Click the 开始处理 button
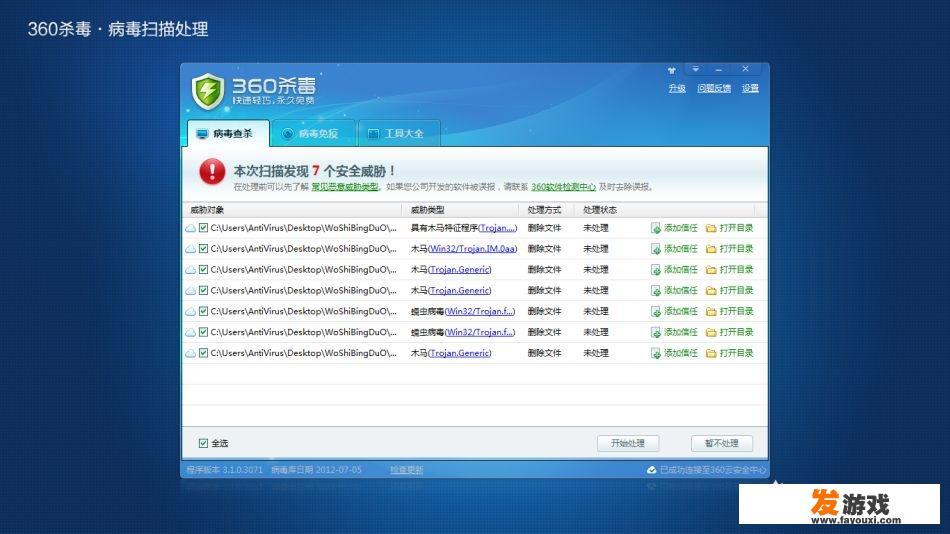This screenshot has height=534, width=950. [628, 443]
